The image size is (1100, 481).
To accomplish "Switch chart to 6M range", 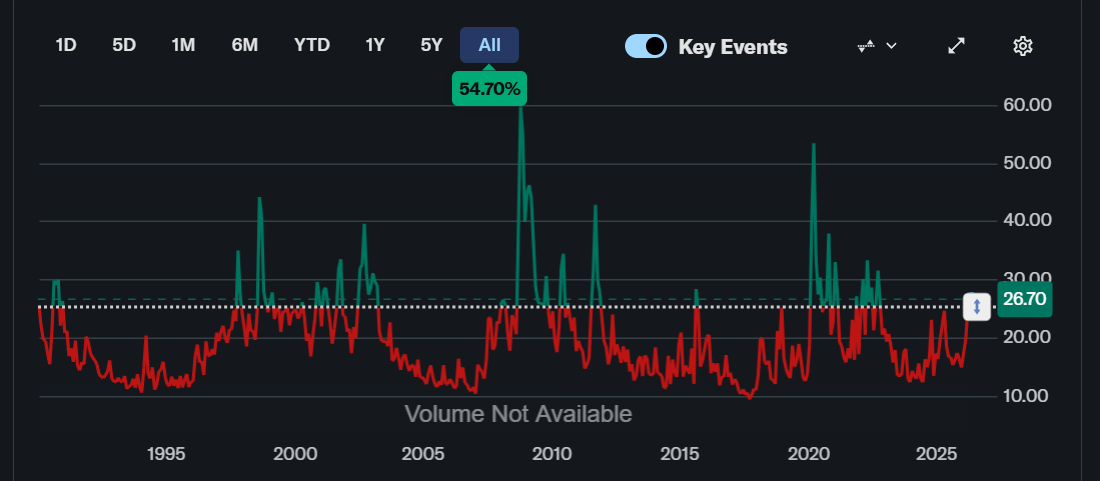I will 245,46.
